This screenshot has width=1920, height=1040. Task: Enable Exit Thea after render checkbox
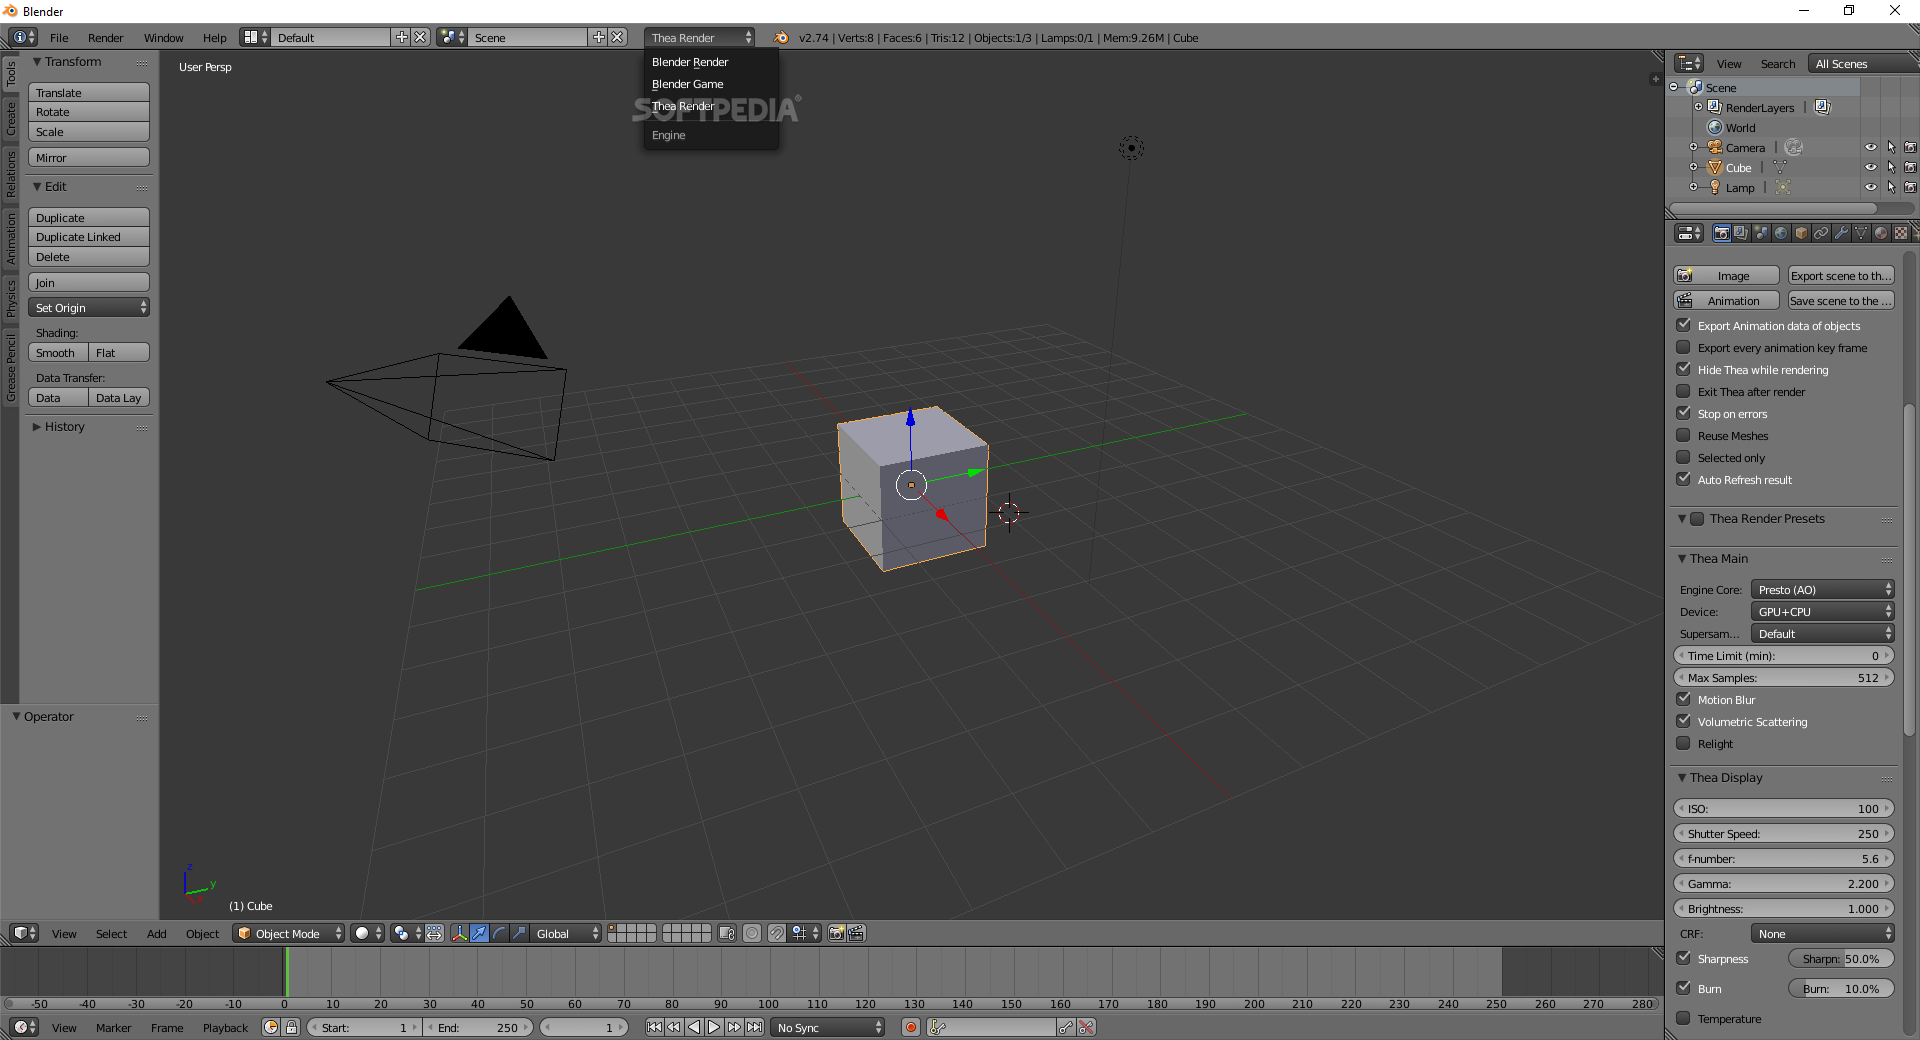(x=1683, y=391)
